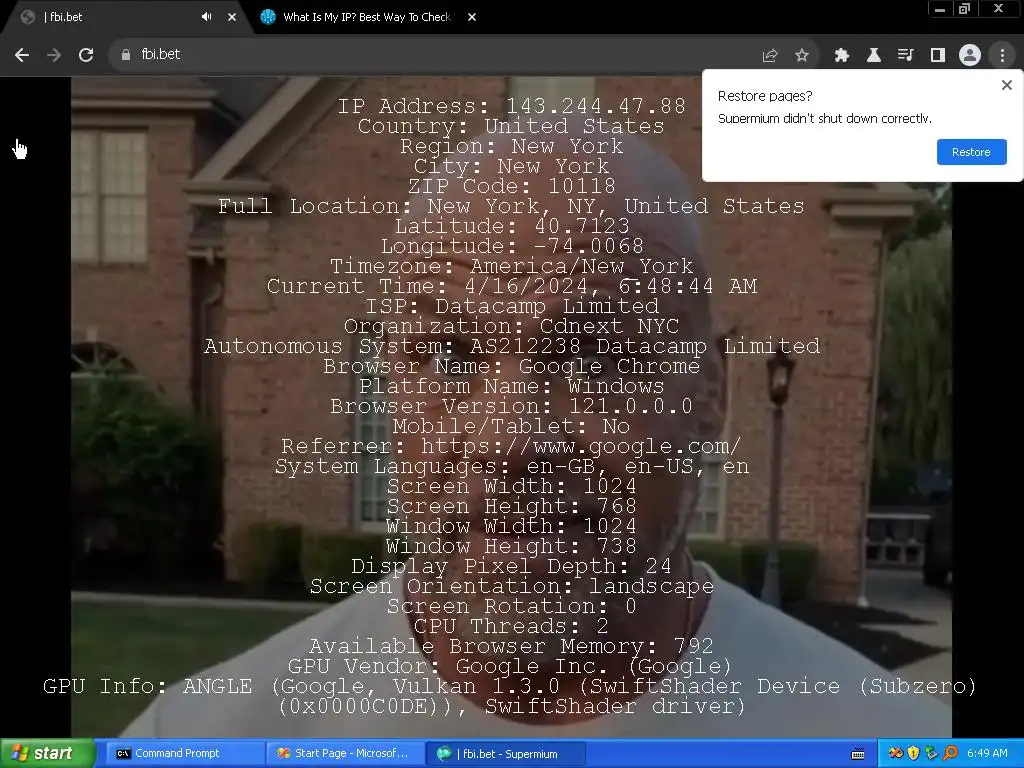Viewport: 1024px width, 768px height.
Task: Click the blocked-Windows-logo tray icon
Action: pyautogui.click(x=895, y=754)
